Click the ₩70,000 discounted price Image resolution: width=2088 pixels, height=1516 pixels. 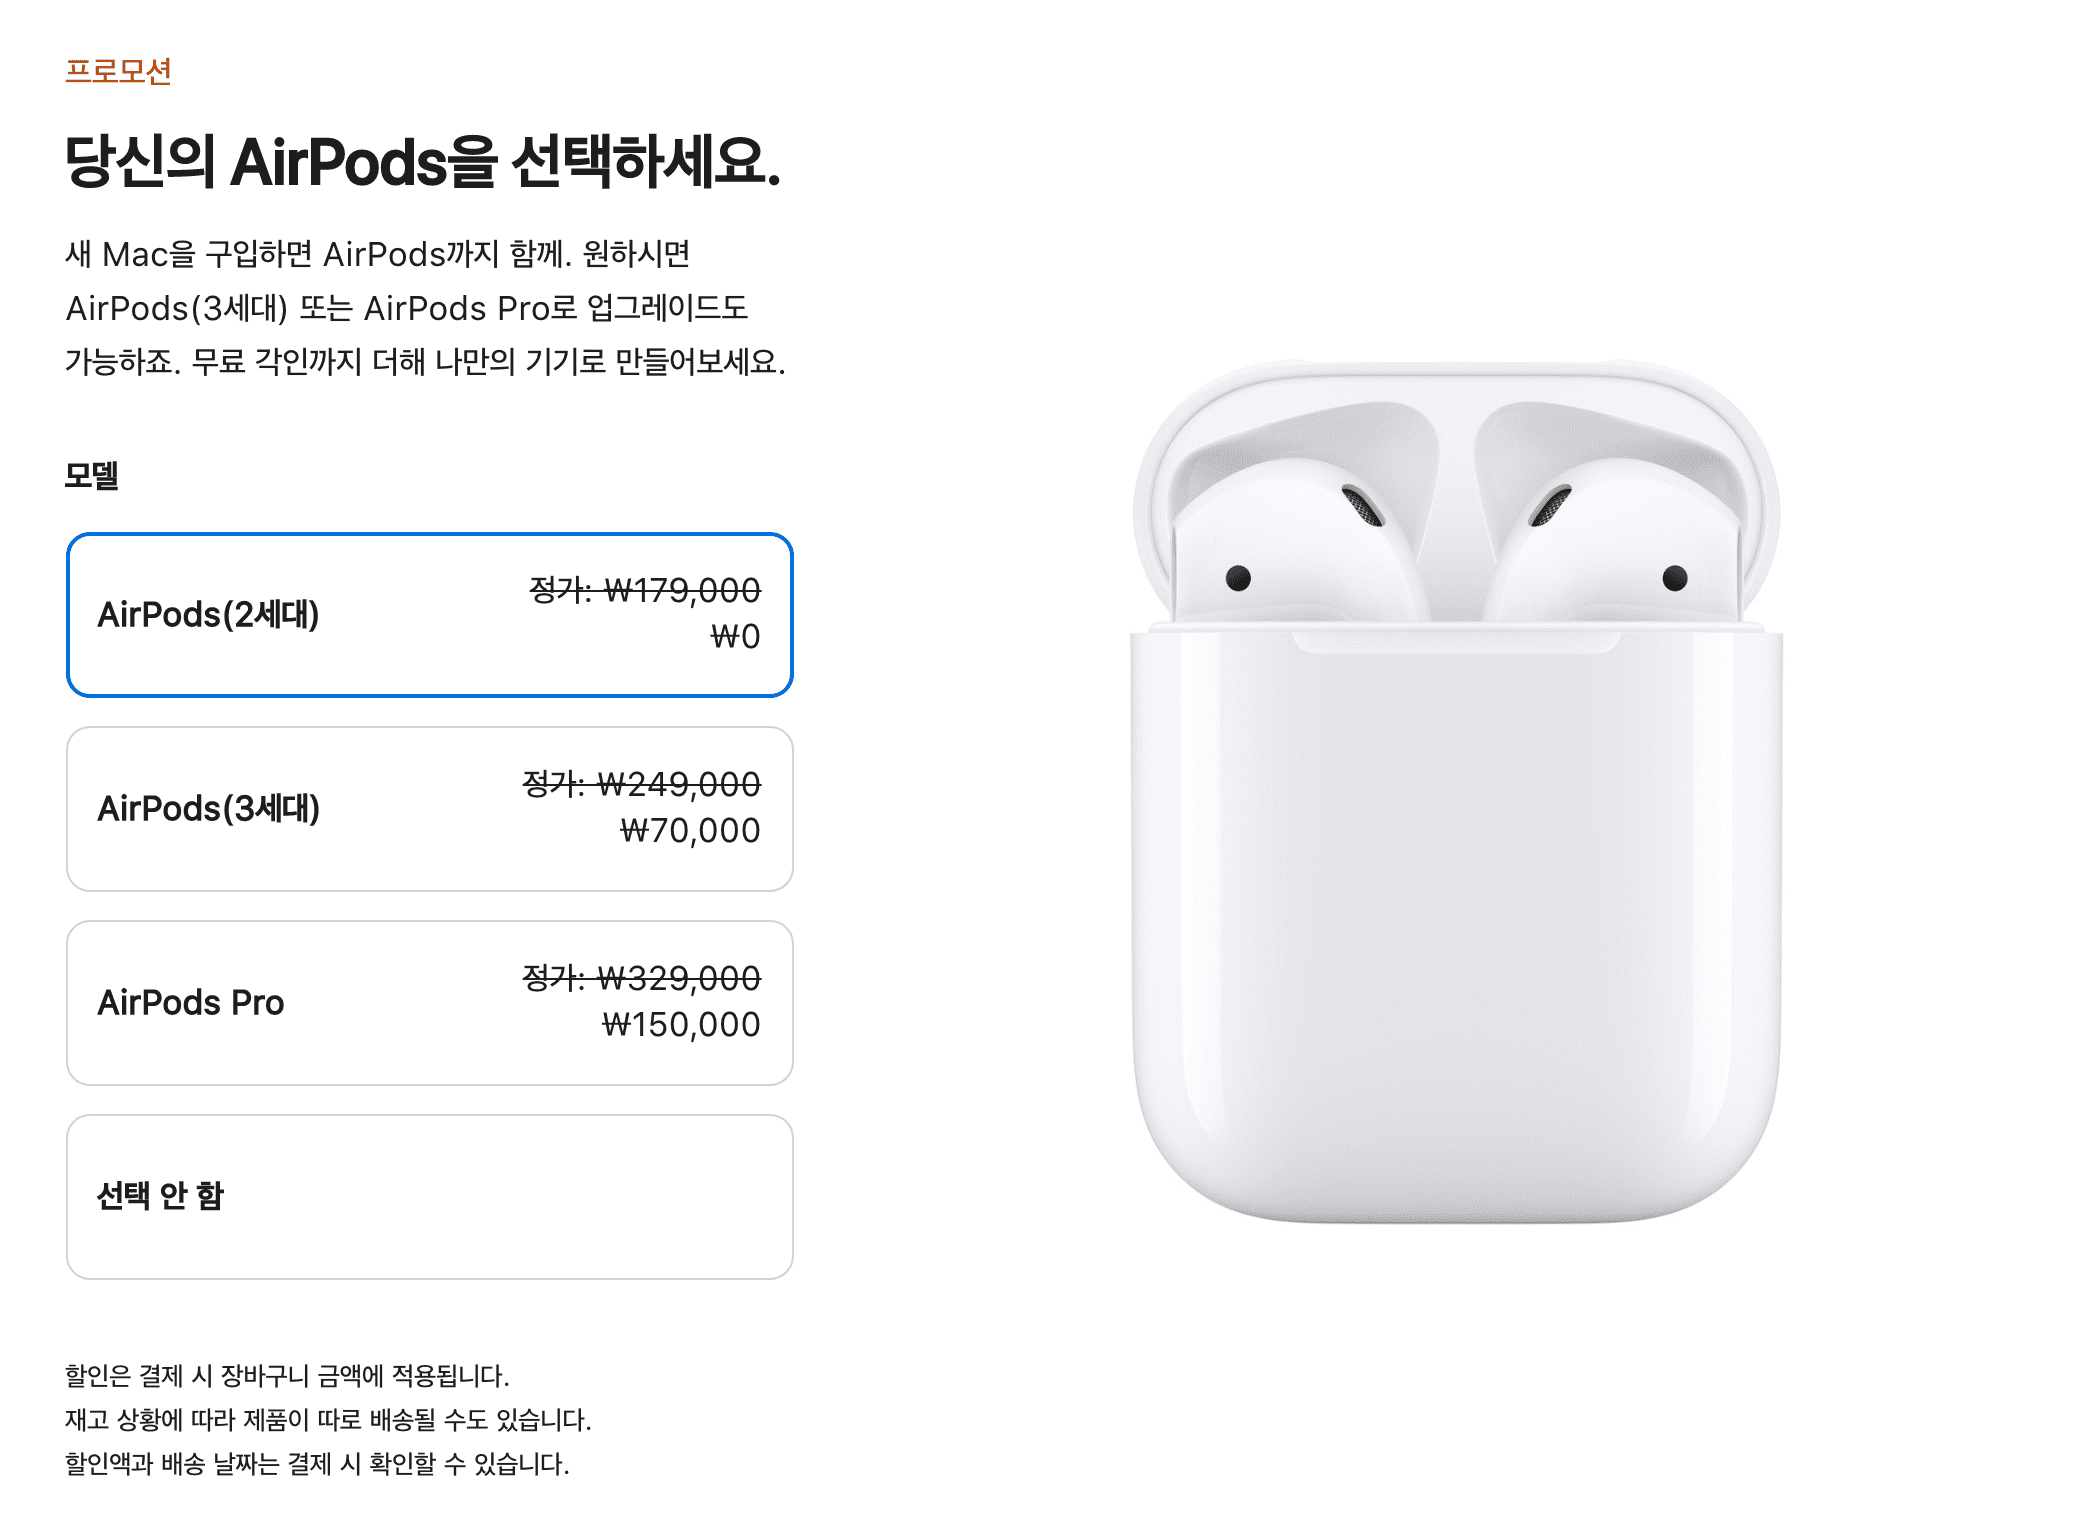click(x=690, y=831)
